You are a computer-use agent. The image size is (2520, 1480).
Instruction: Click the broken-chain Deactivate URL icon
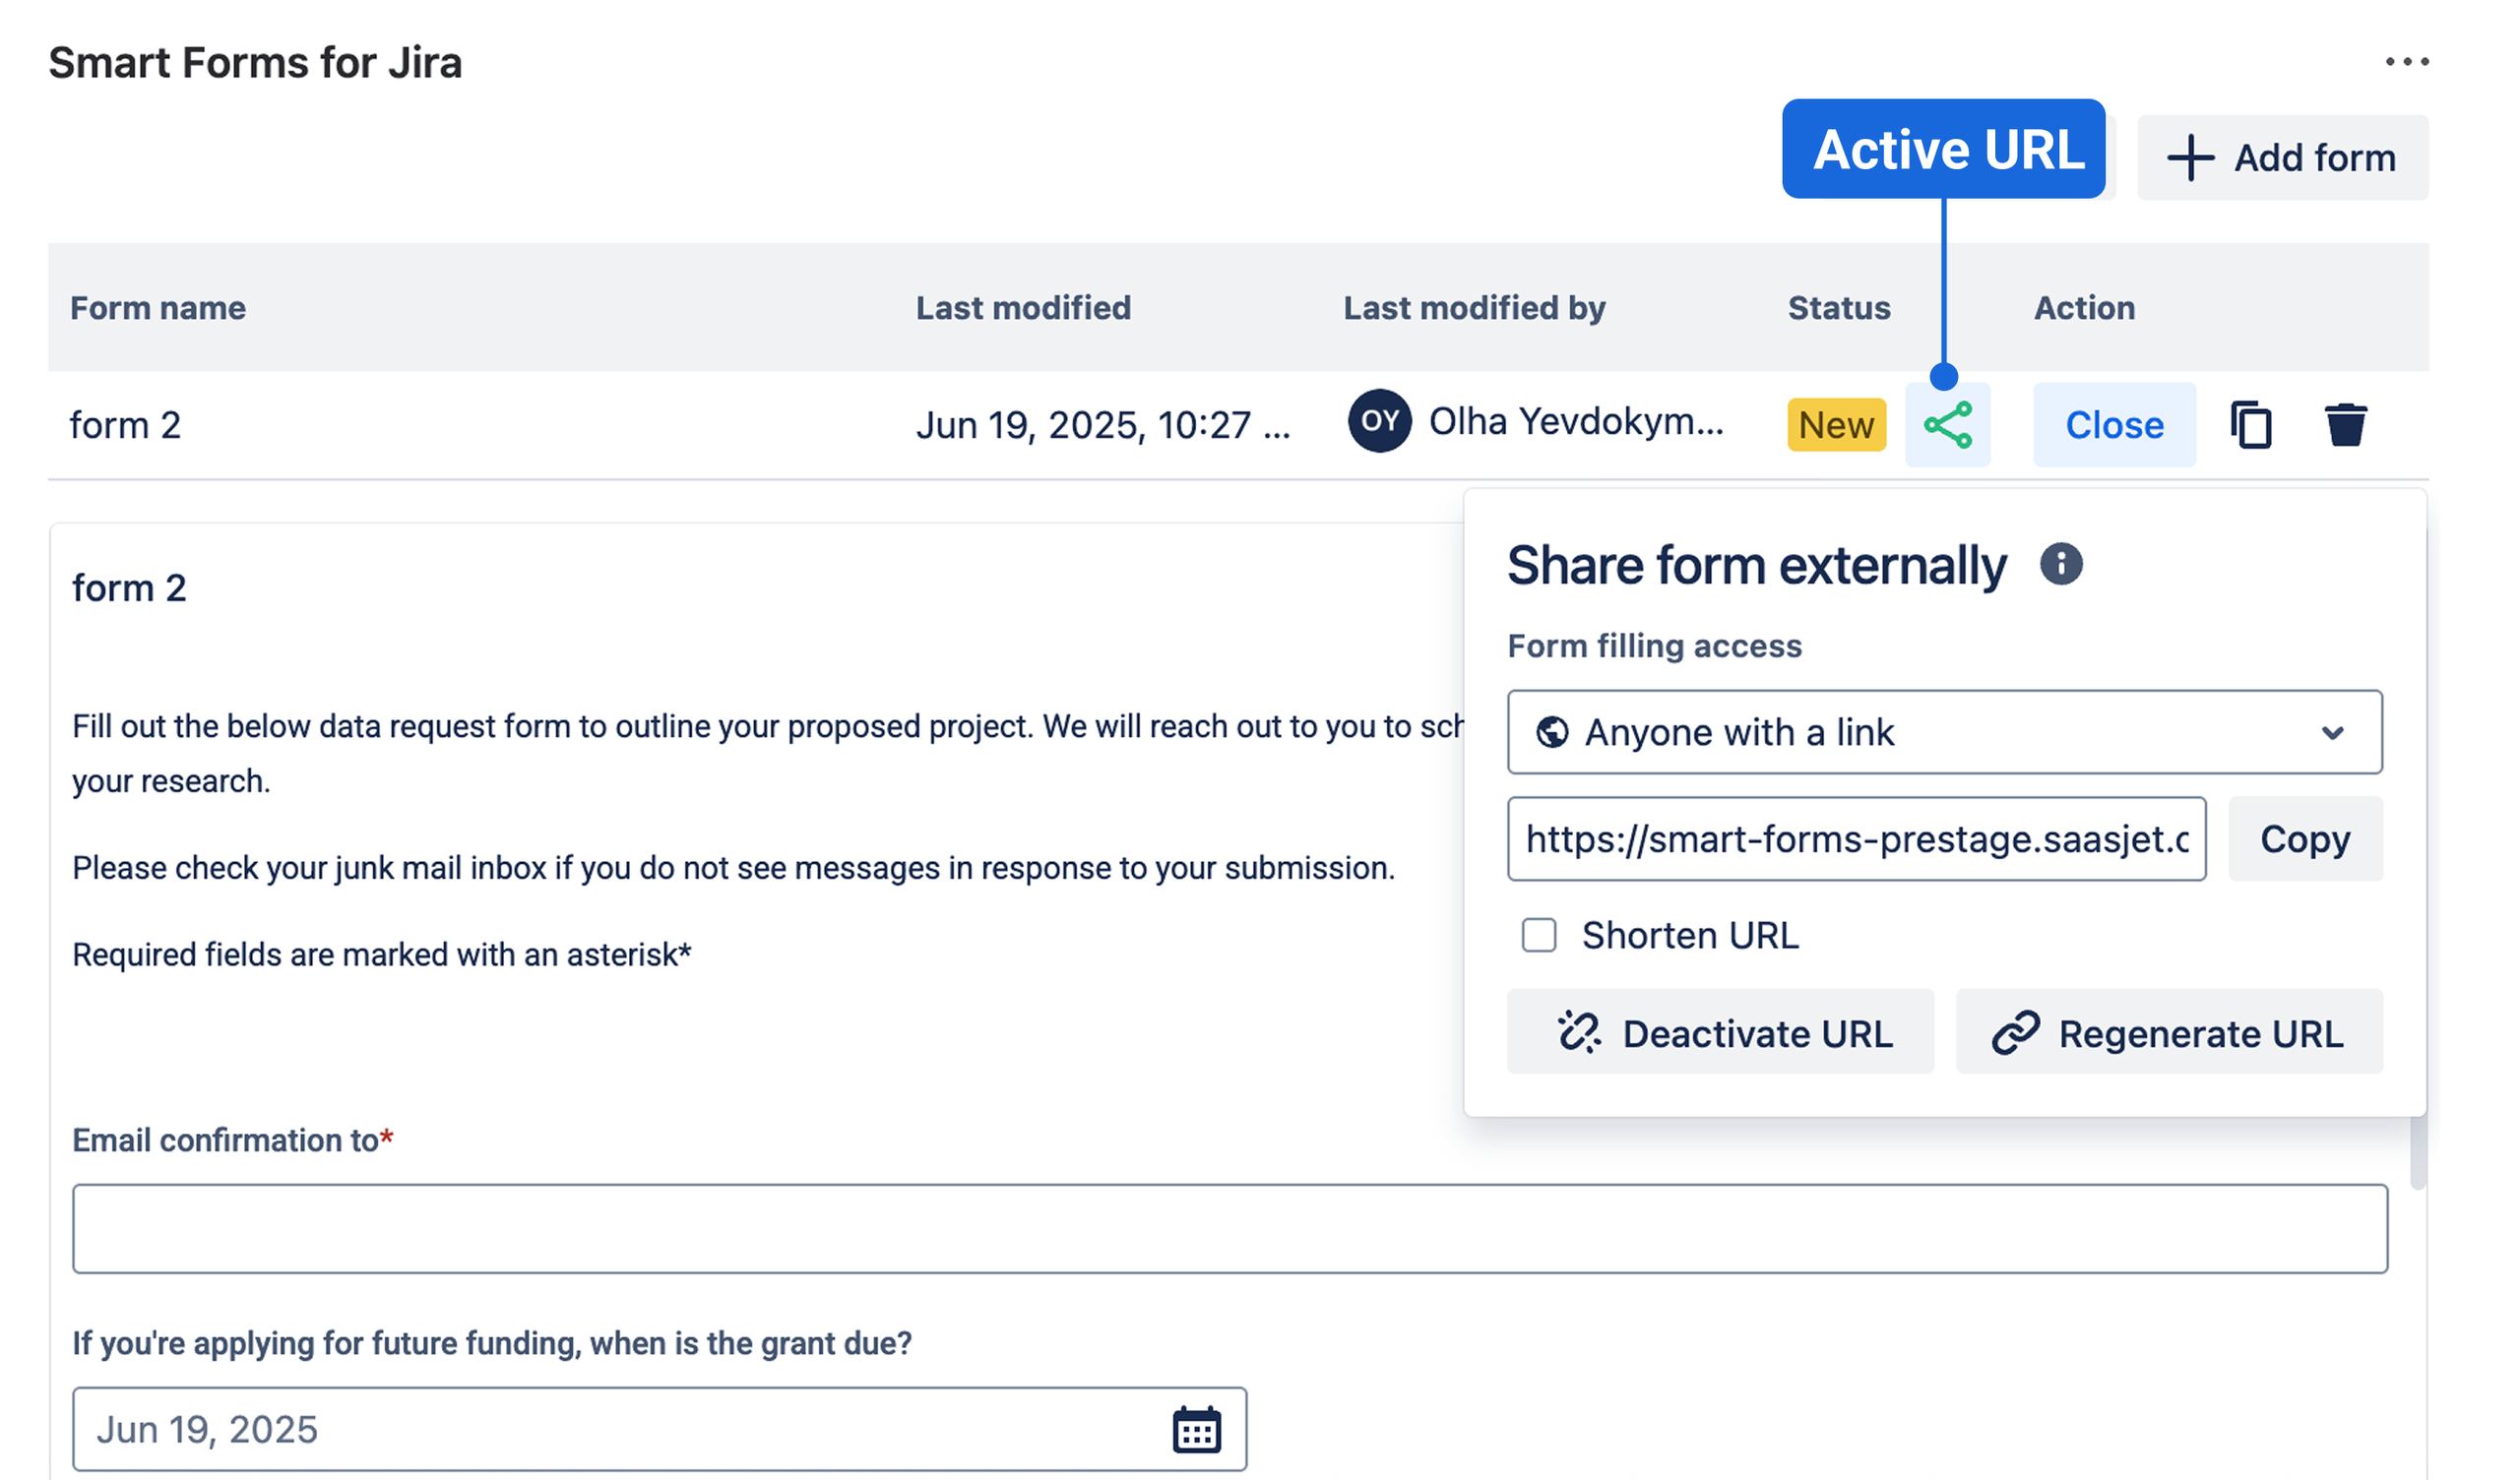pos(1581,1032)
